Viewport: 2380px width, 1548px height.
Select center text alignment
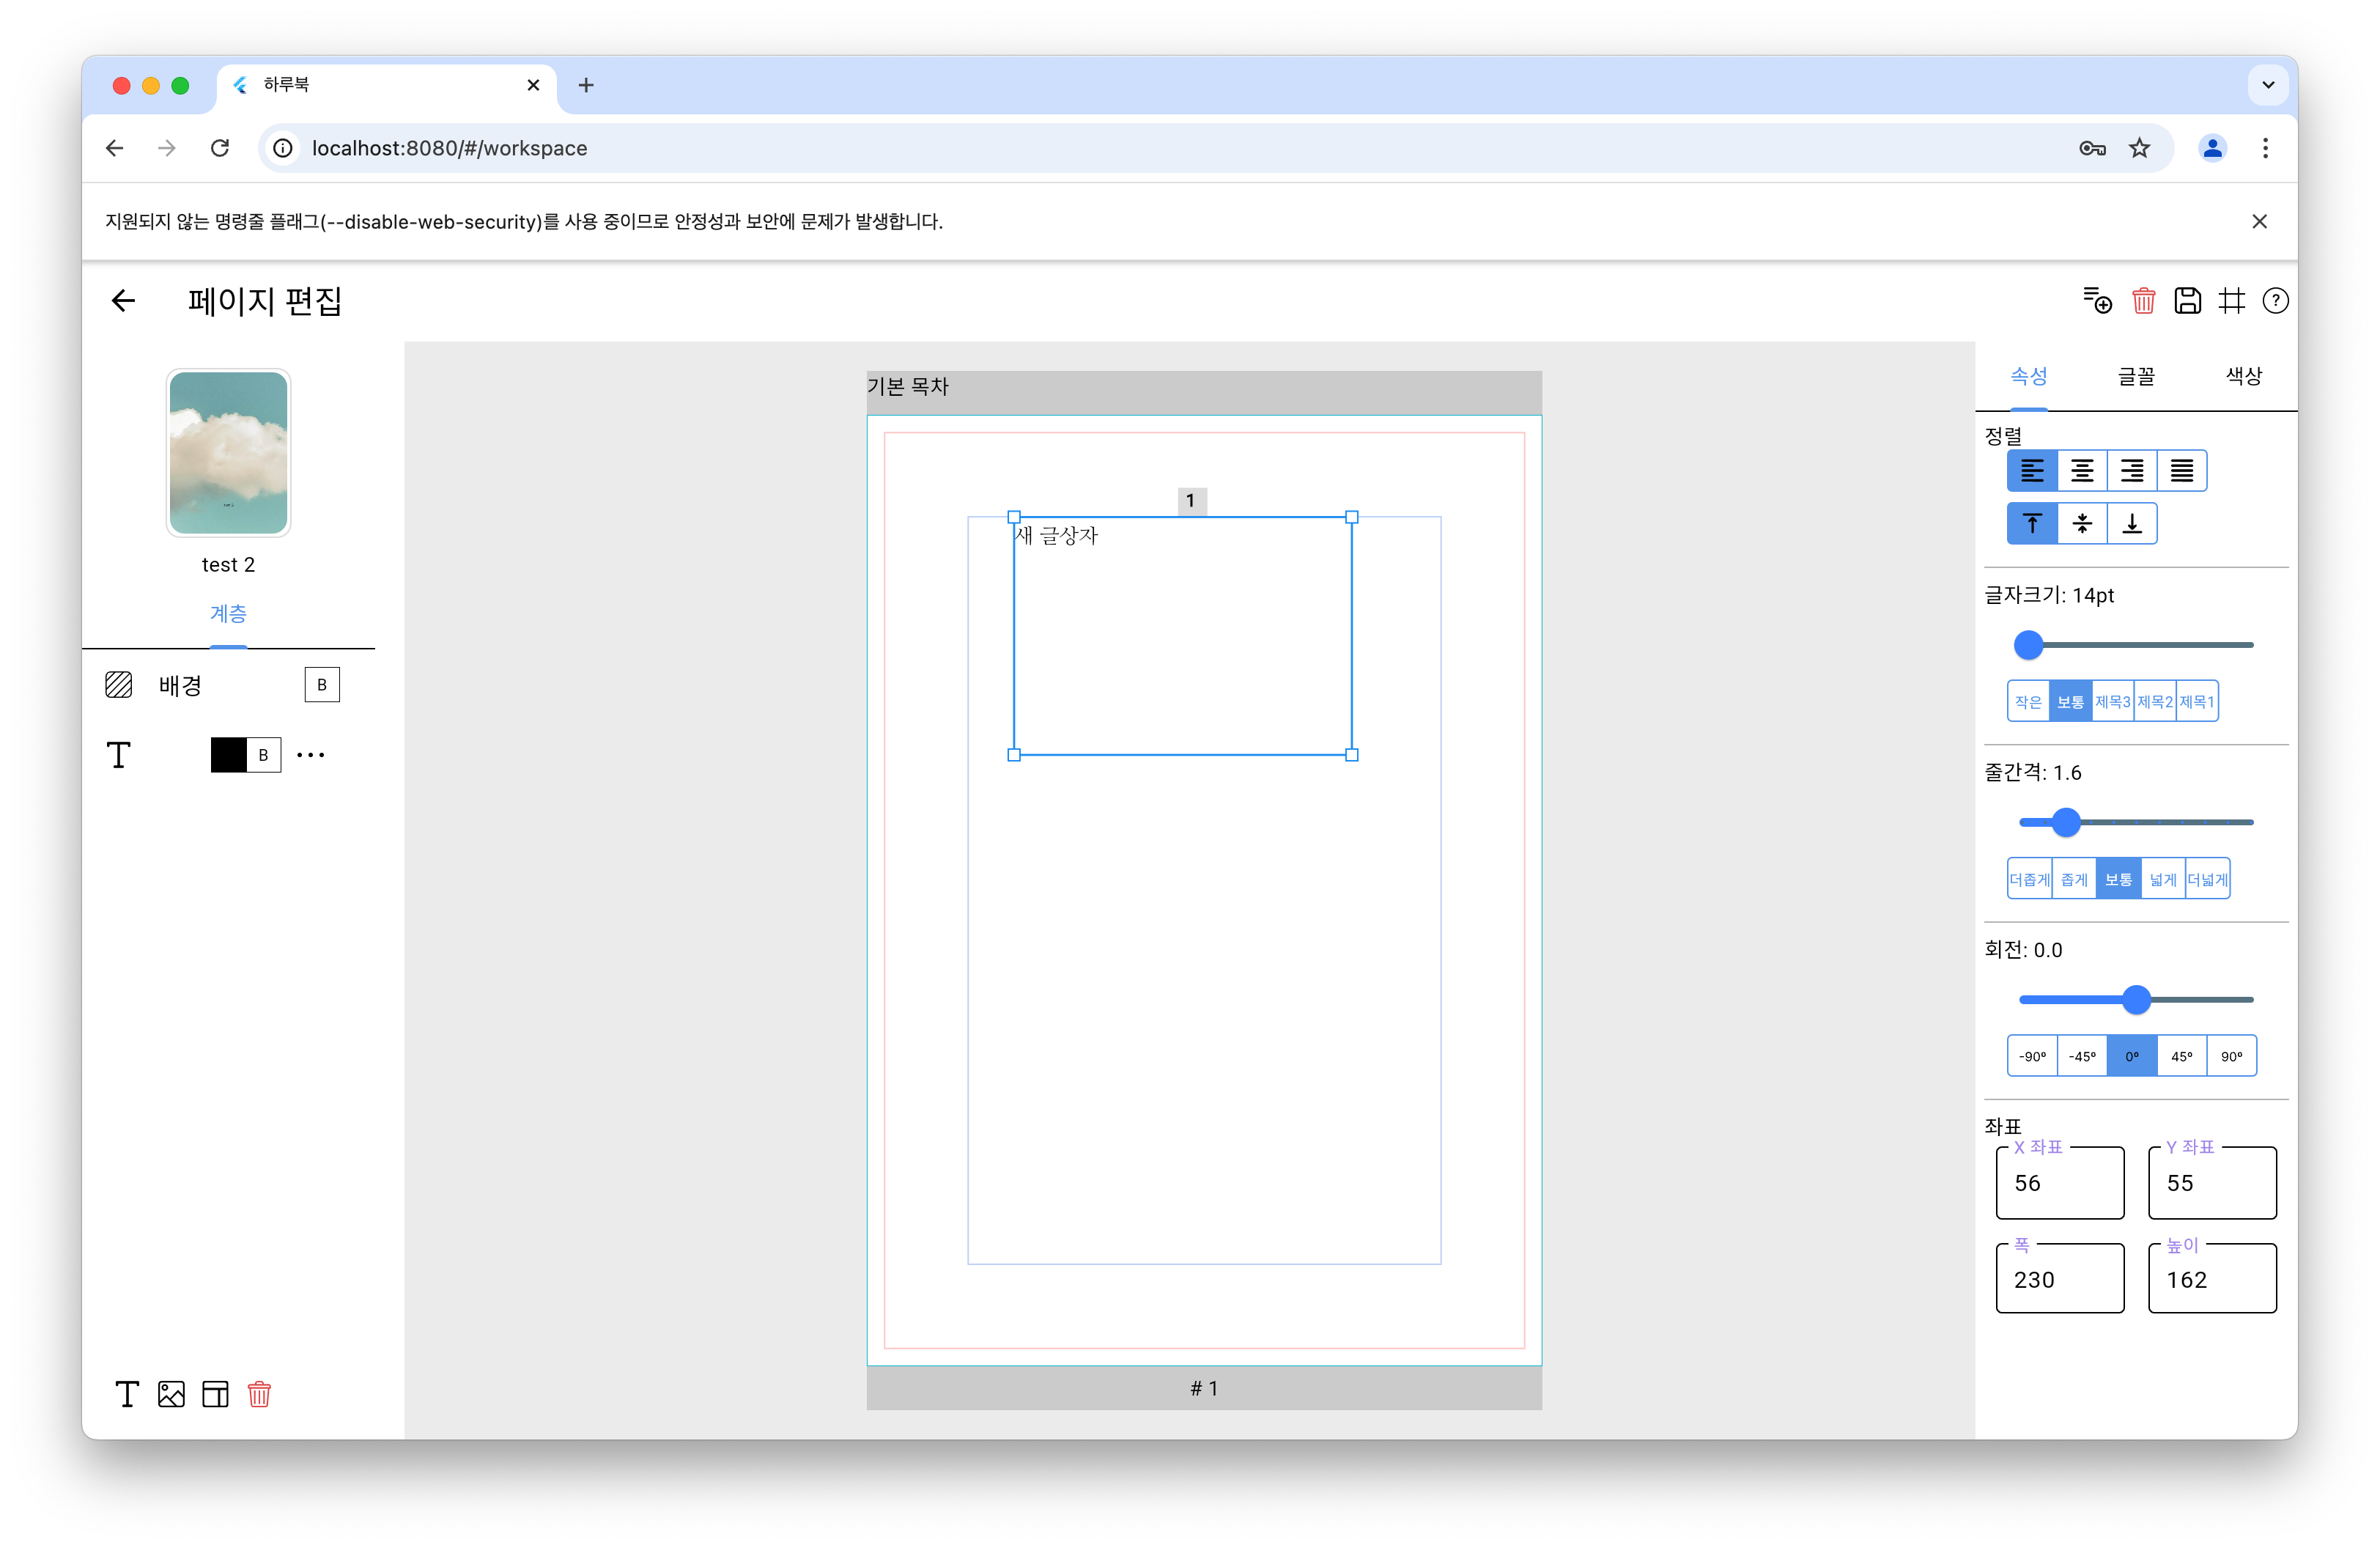click(x=2082, y=471)
